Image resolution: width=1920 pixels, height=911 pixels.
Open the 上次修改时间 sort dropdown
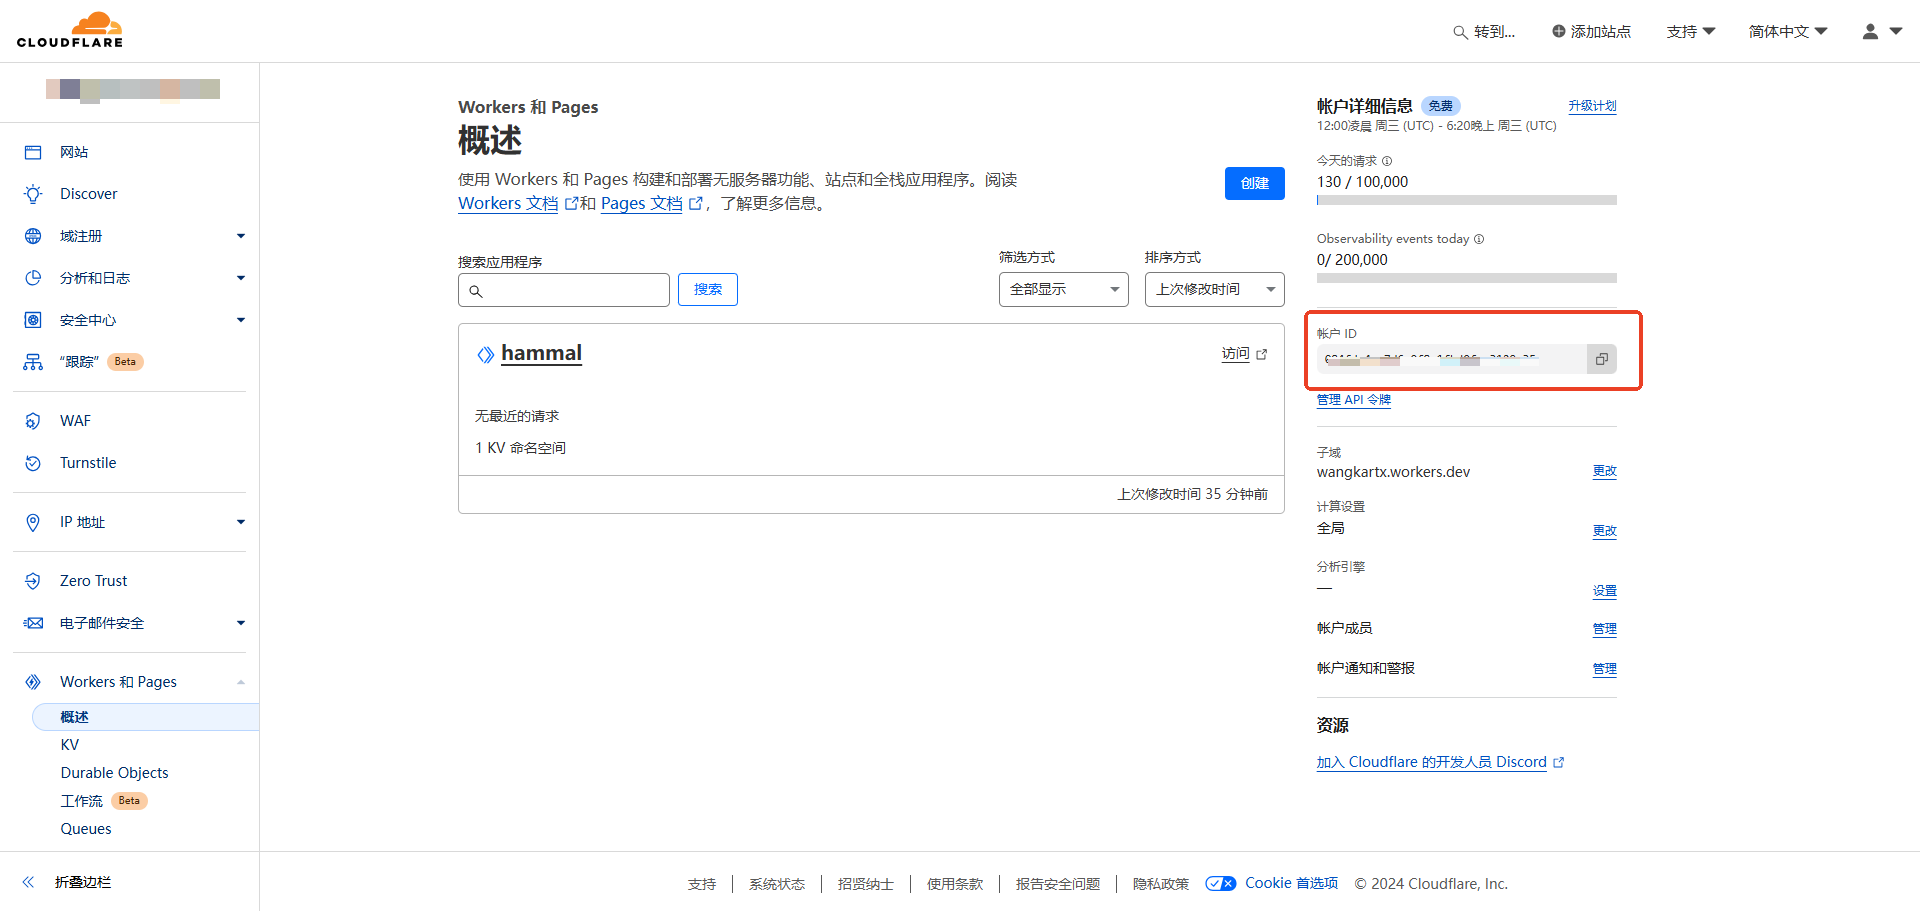[1215, 289]
